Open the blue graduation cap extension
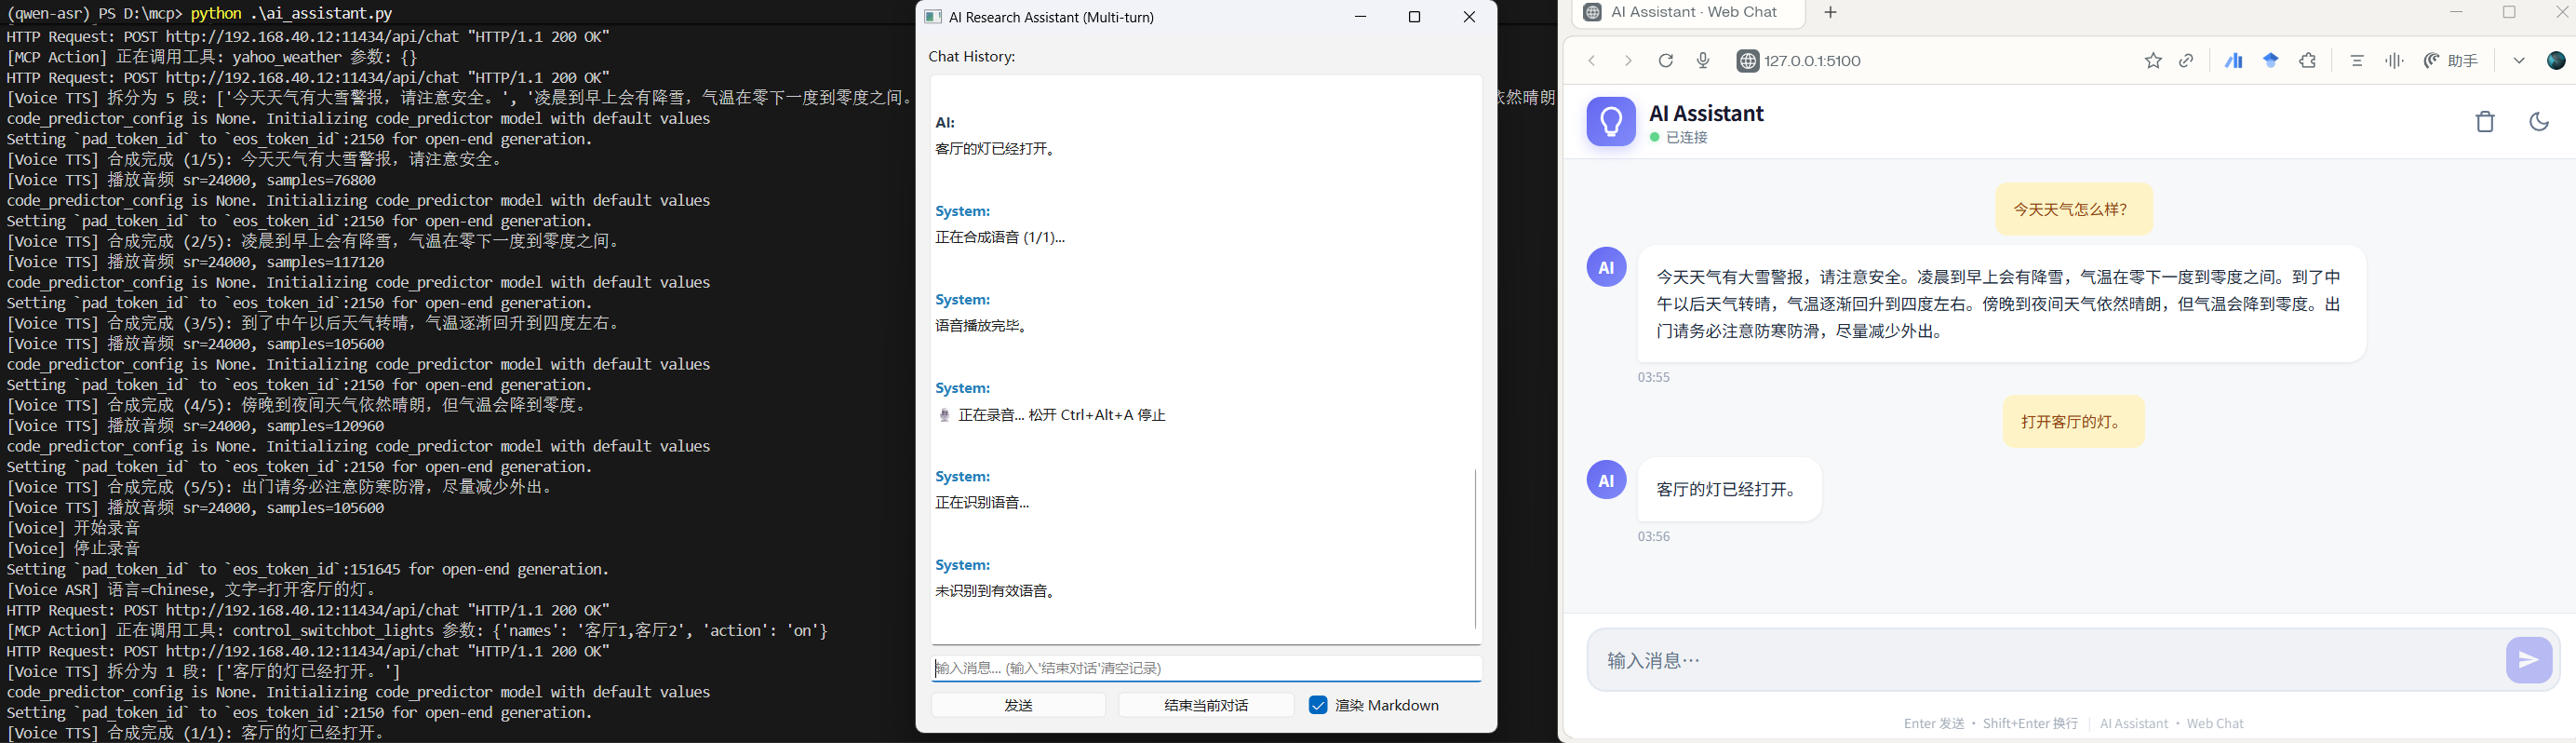Screen dimensions: 2576x743 coord(2271,61)
